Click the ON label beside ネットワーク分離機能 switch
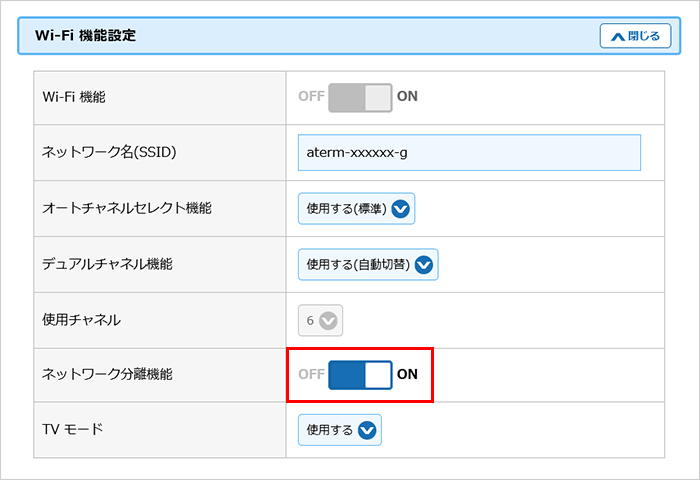Screen dimensions: 700x480 pyautogui.click(x=408, y=375)
